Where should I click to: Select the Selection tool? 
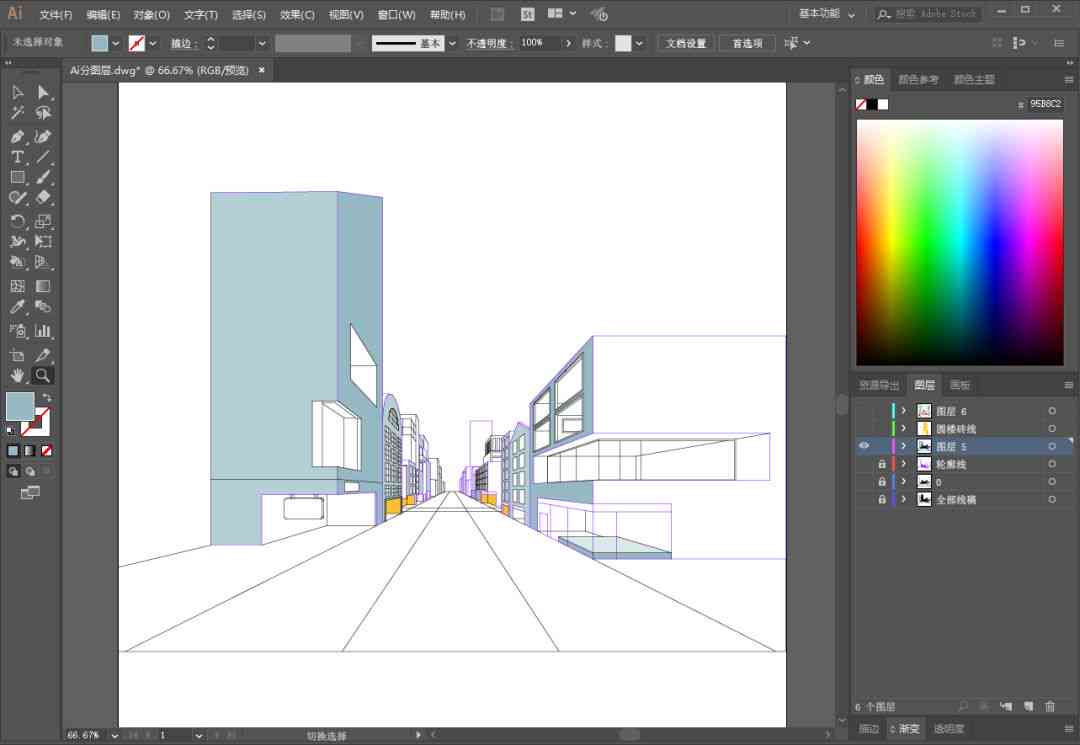coord(17,92)
